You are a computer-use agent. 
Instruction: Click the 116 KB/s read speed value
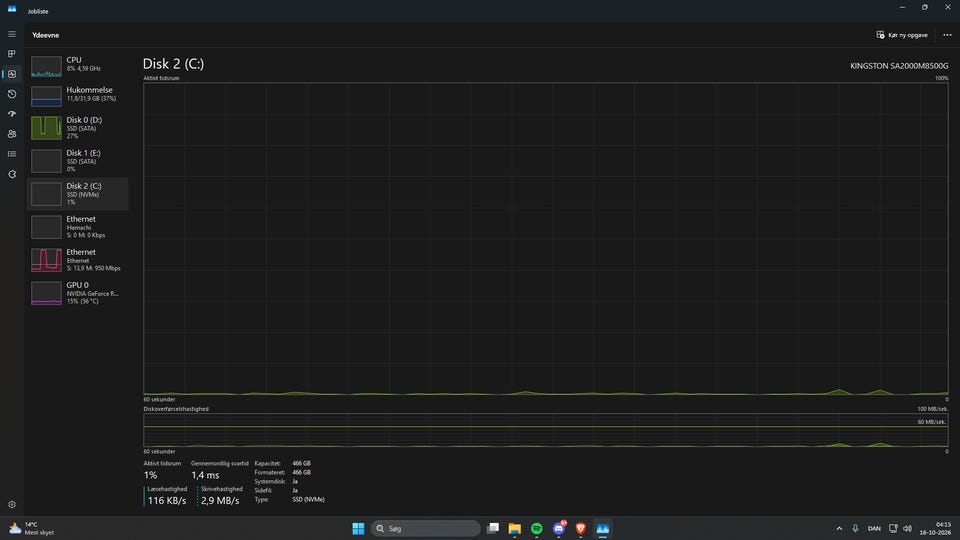tap(167, 500)
